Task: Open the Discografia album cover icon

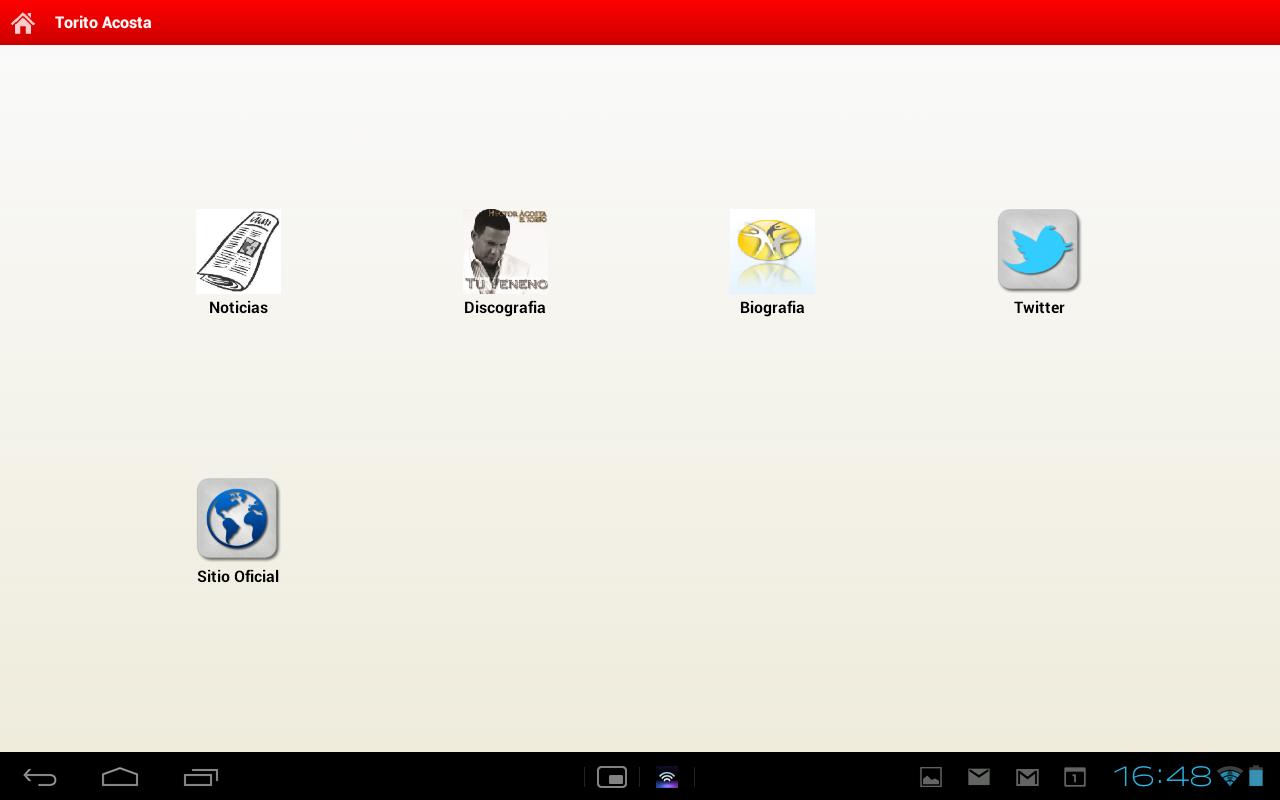Action: 505,251
